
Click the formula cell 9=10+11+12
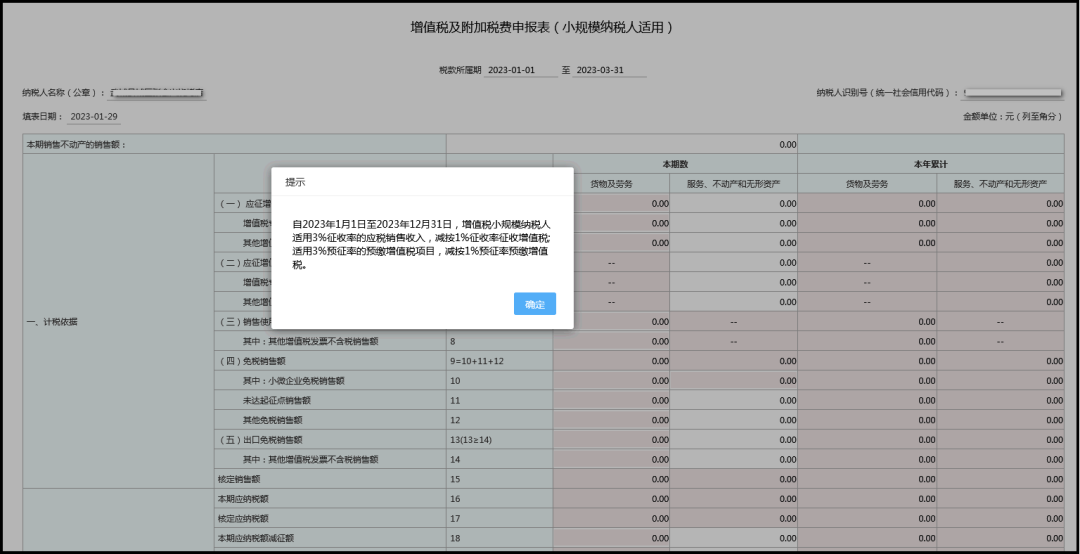[x=499, y=361]
